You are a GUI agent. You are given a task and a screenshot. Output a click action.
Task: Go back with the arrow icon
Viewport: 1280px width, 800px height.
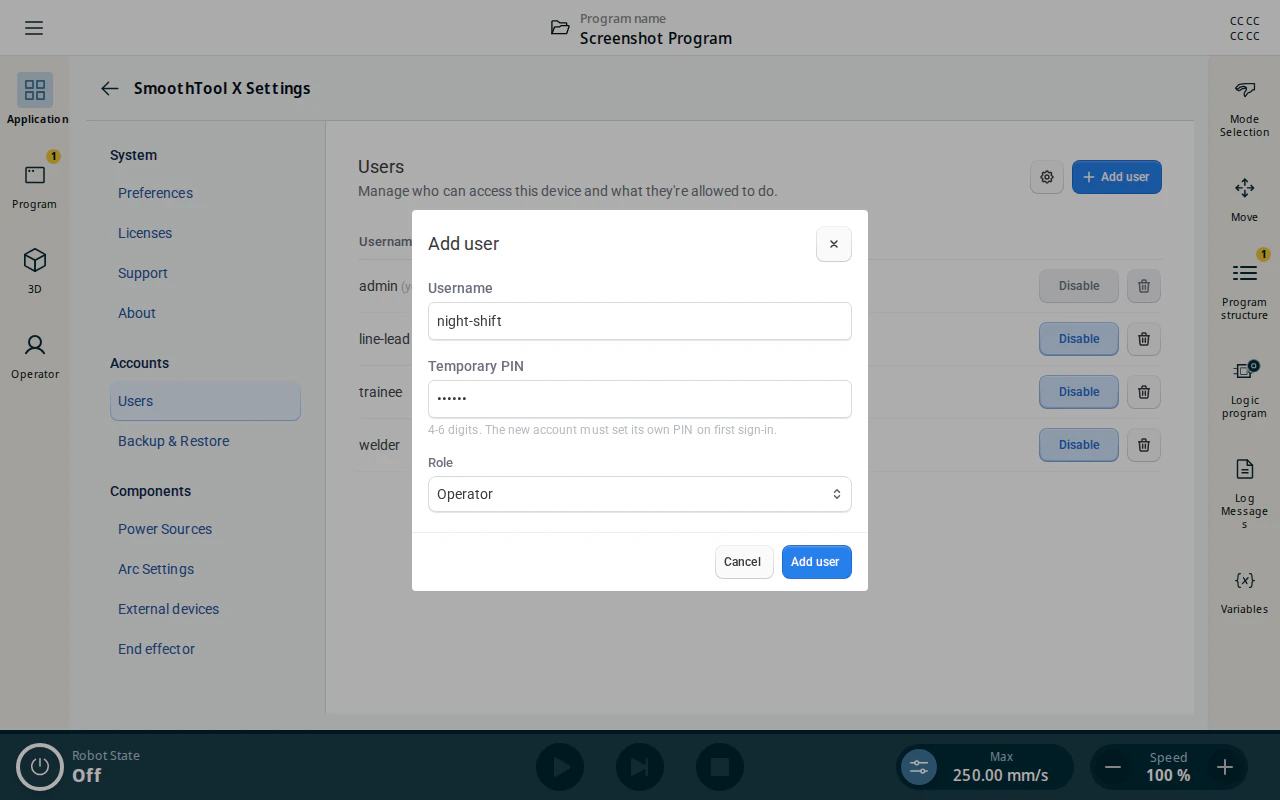110,88
